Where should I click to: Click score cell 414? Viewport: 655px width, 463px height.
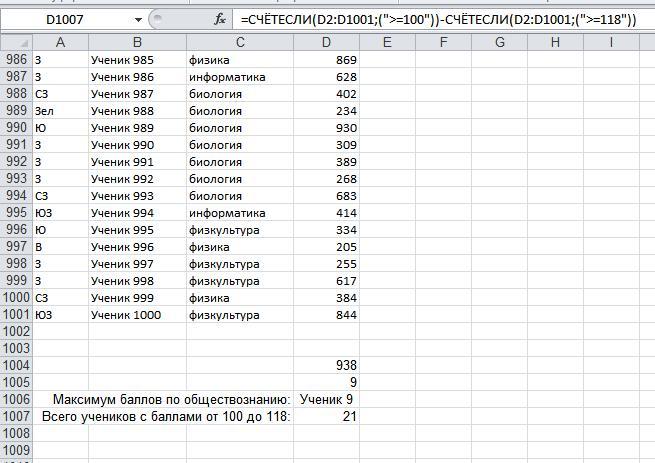click(x=326, y=213)
